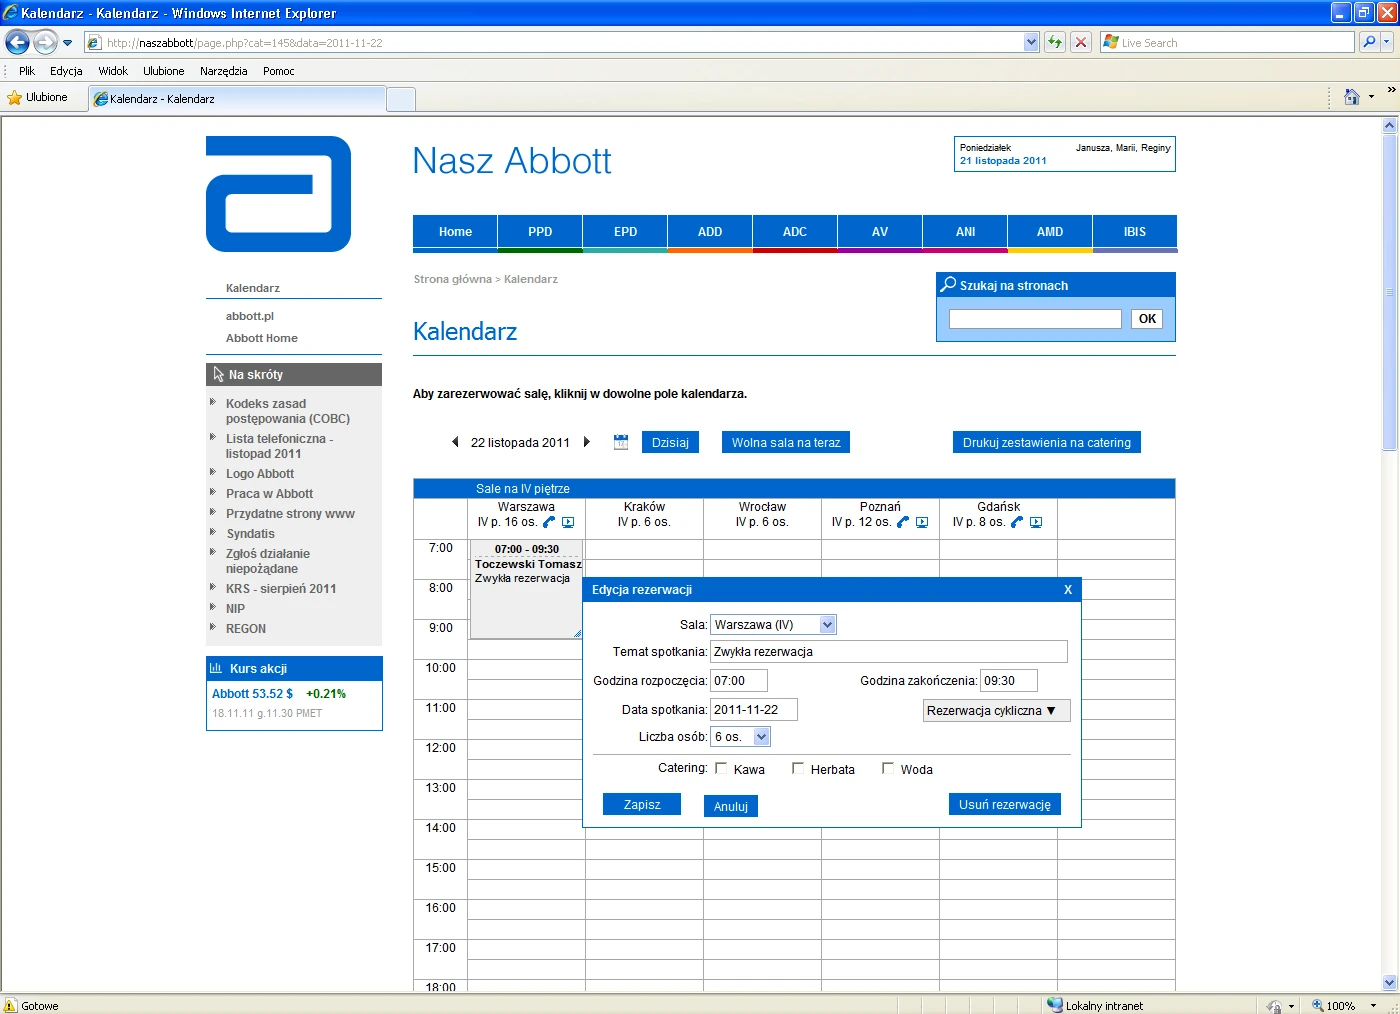The image size is (1400, 1014).
Task: Open the PPD navigation tab
Action: [540, 232]
